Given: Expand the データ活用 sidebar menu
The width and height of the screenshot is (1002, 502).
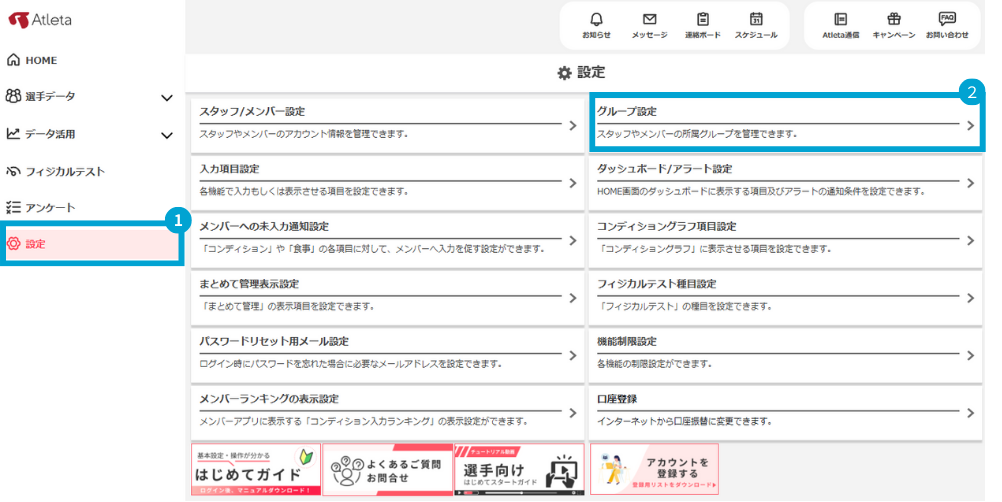Looking at the screenshot, I should click(167, 134).
